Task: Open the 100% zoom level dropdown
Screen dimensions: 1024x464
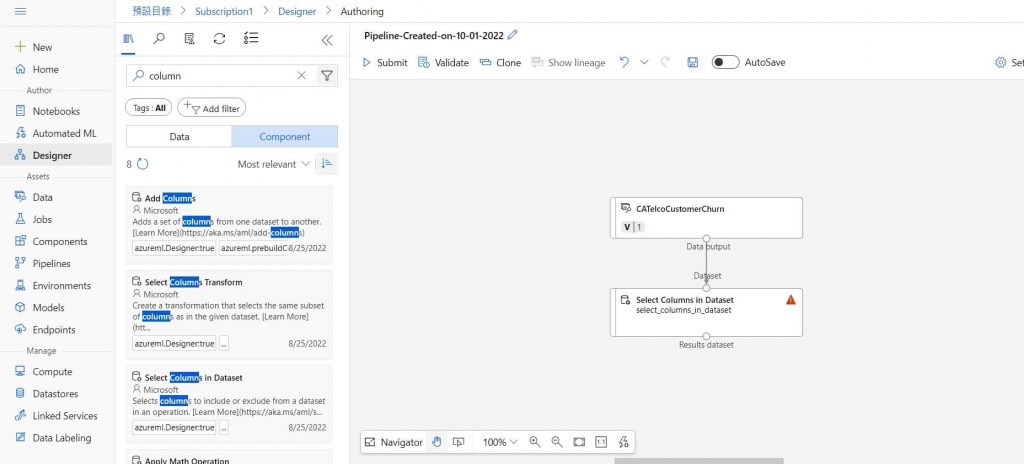Action: tap(500, 442)
